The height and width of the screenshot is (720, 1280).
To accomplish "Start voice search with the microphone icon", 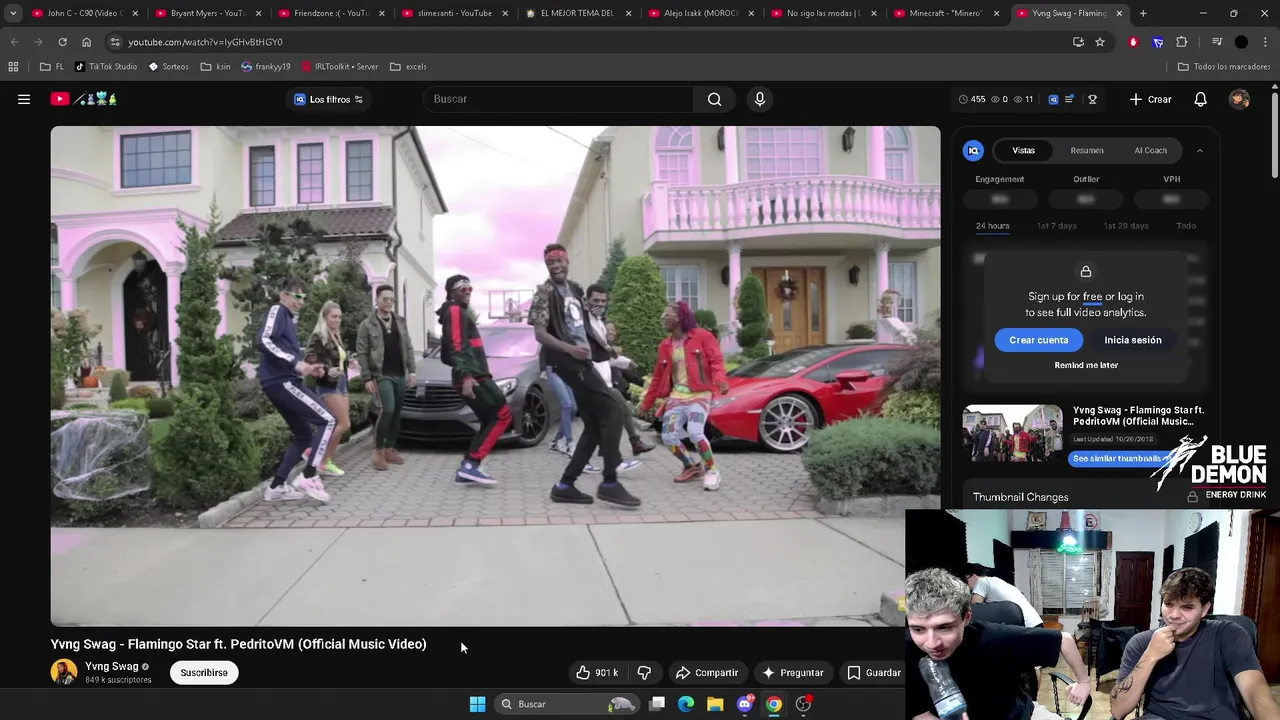I will (759, 99).
